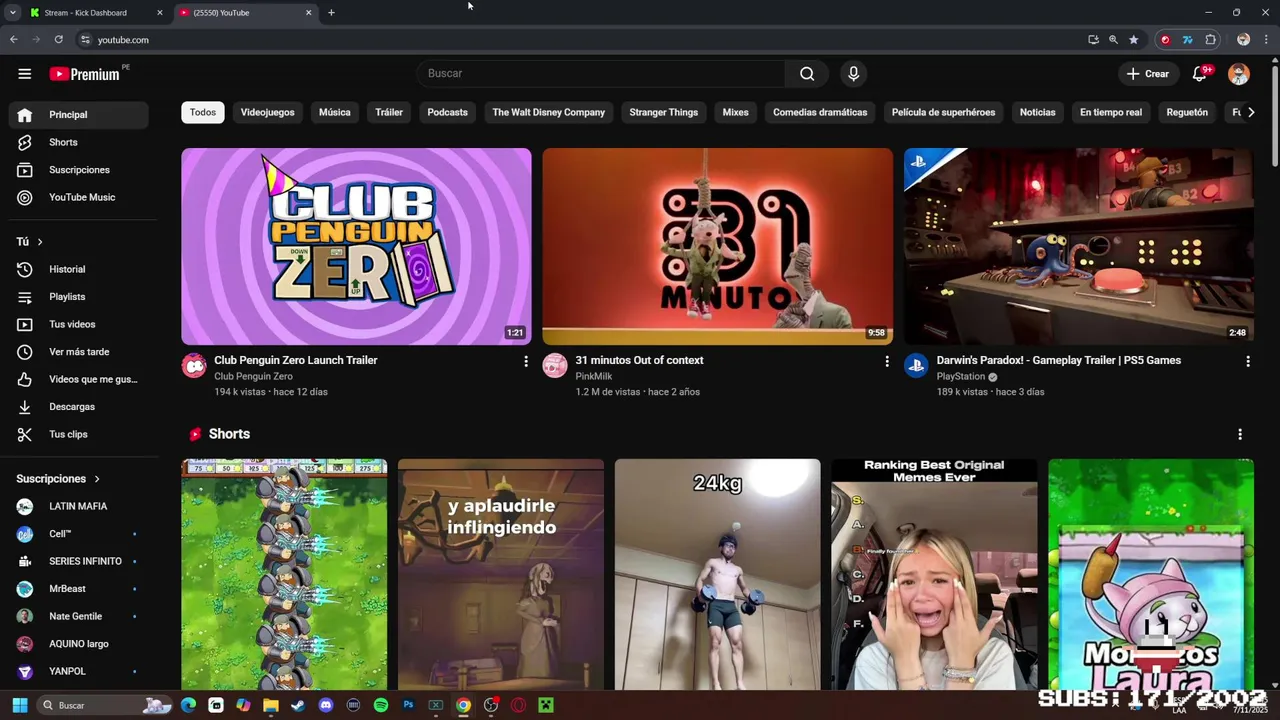Open Shorts in the sidebar

coord(79,142)
